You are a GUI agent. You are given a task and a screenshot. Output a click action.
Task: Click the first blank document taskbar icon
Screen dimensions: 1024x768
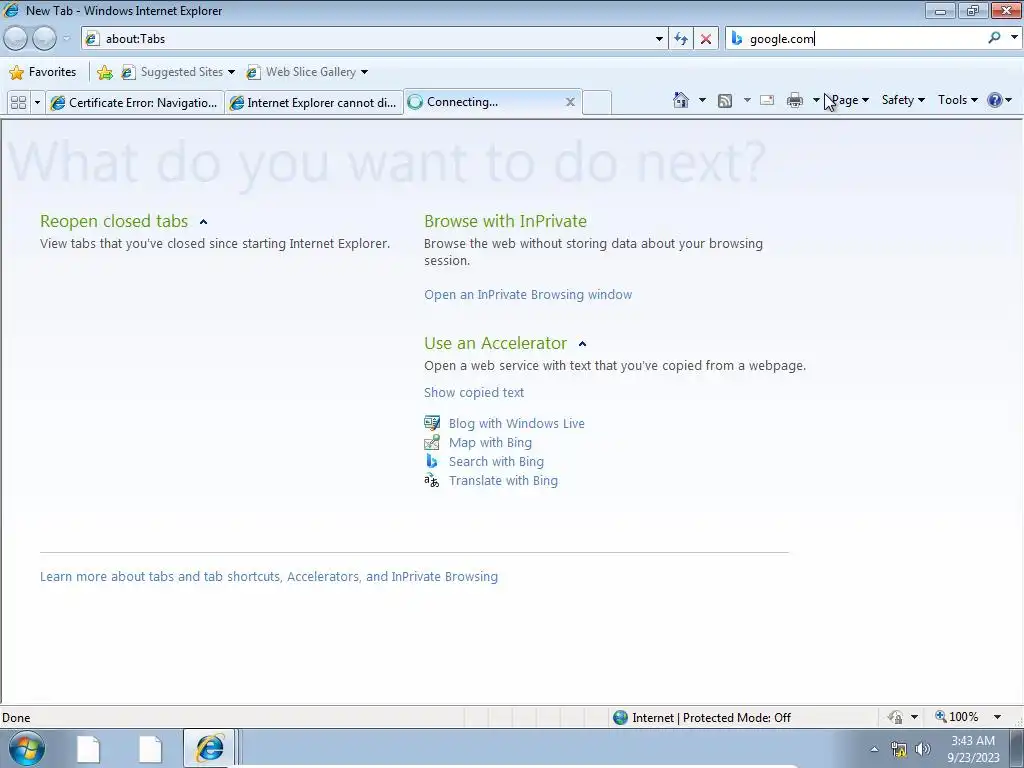(88, 749)
